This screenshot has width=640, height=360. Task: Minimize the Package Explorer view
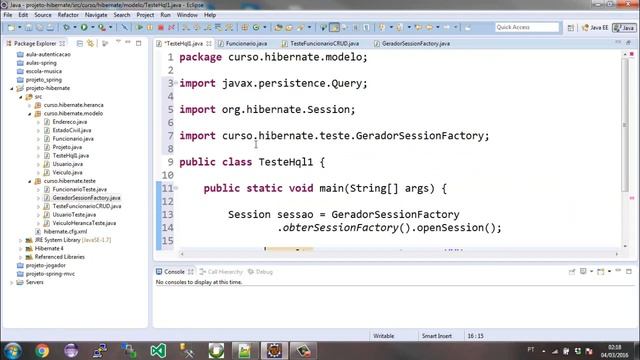click(x=128, y=42)
